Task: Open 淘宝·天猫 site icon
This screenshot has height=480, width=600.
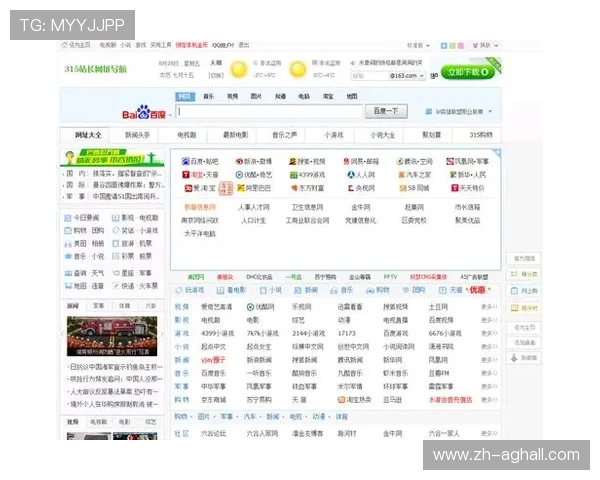Action: pos(186,175)
